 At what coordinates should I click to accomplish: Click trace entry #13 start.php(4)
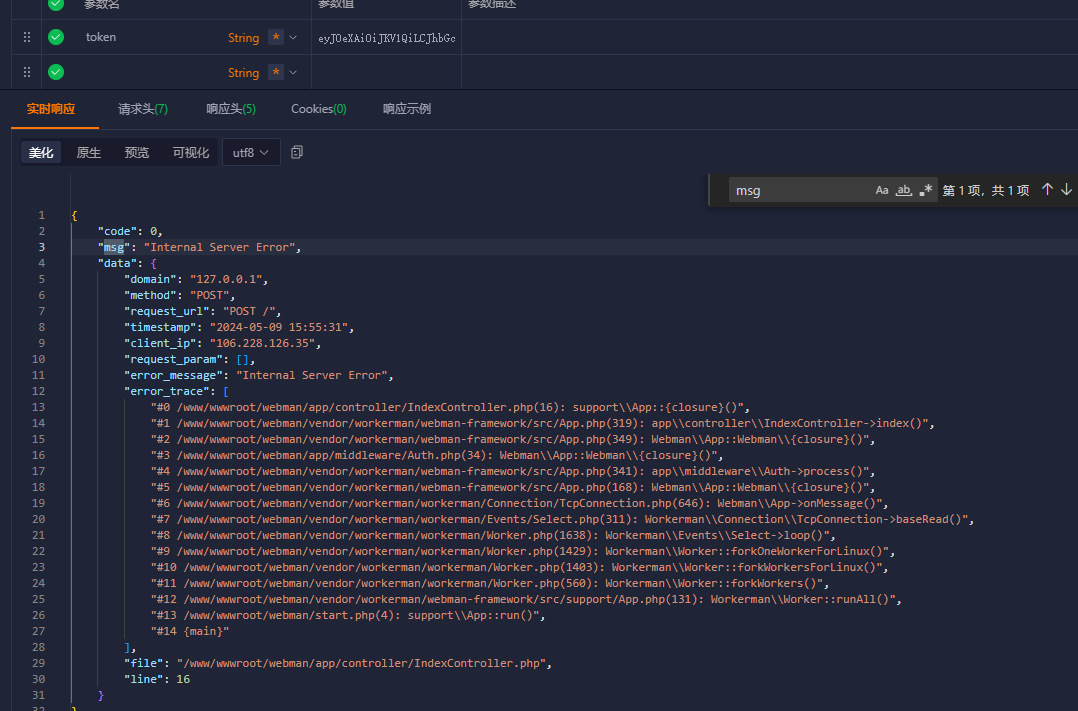348,615
